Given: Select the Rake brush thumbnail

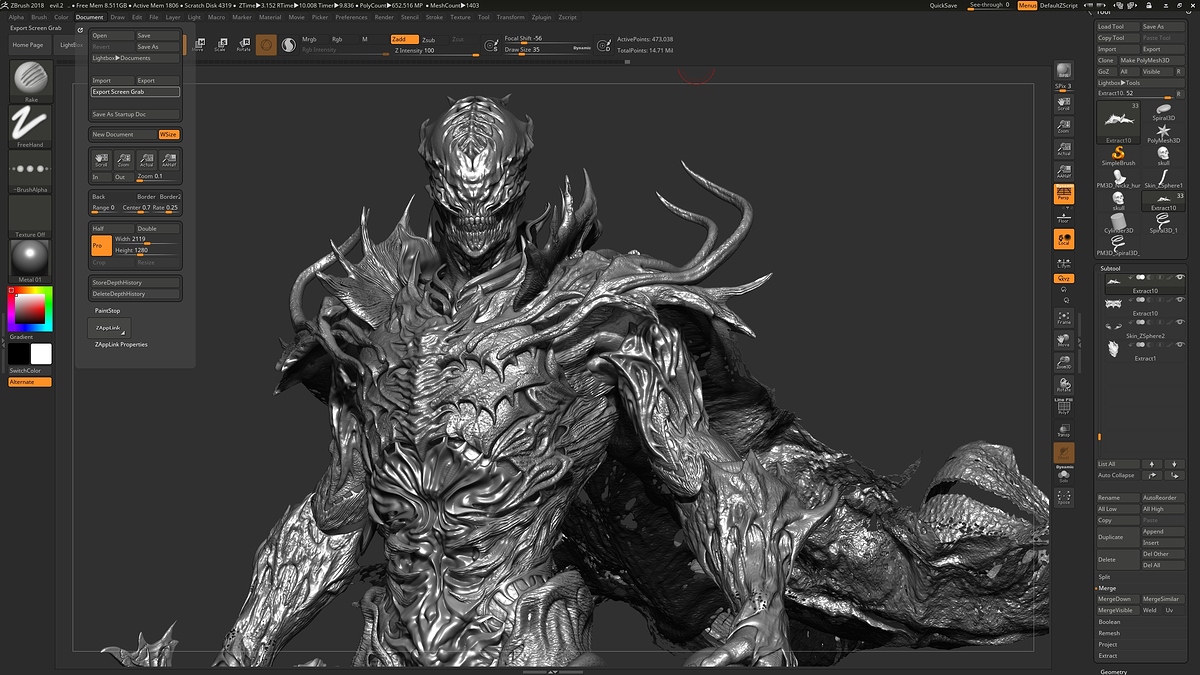Looking at the screenshot, I should tap(31, 80).
